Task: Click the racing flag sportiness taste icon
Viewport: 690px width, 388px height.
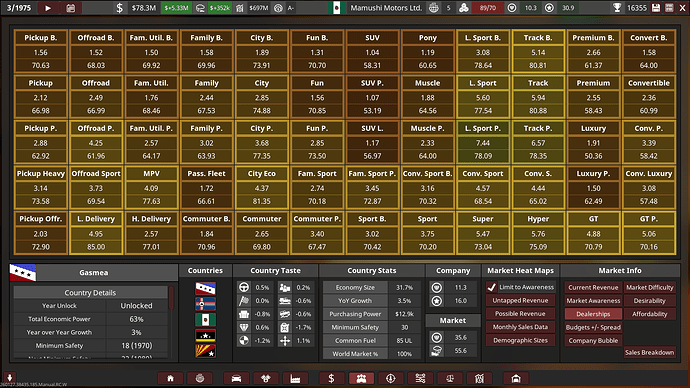Action: [x=244, y=301]
